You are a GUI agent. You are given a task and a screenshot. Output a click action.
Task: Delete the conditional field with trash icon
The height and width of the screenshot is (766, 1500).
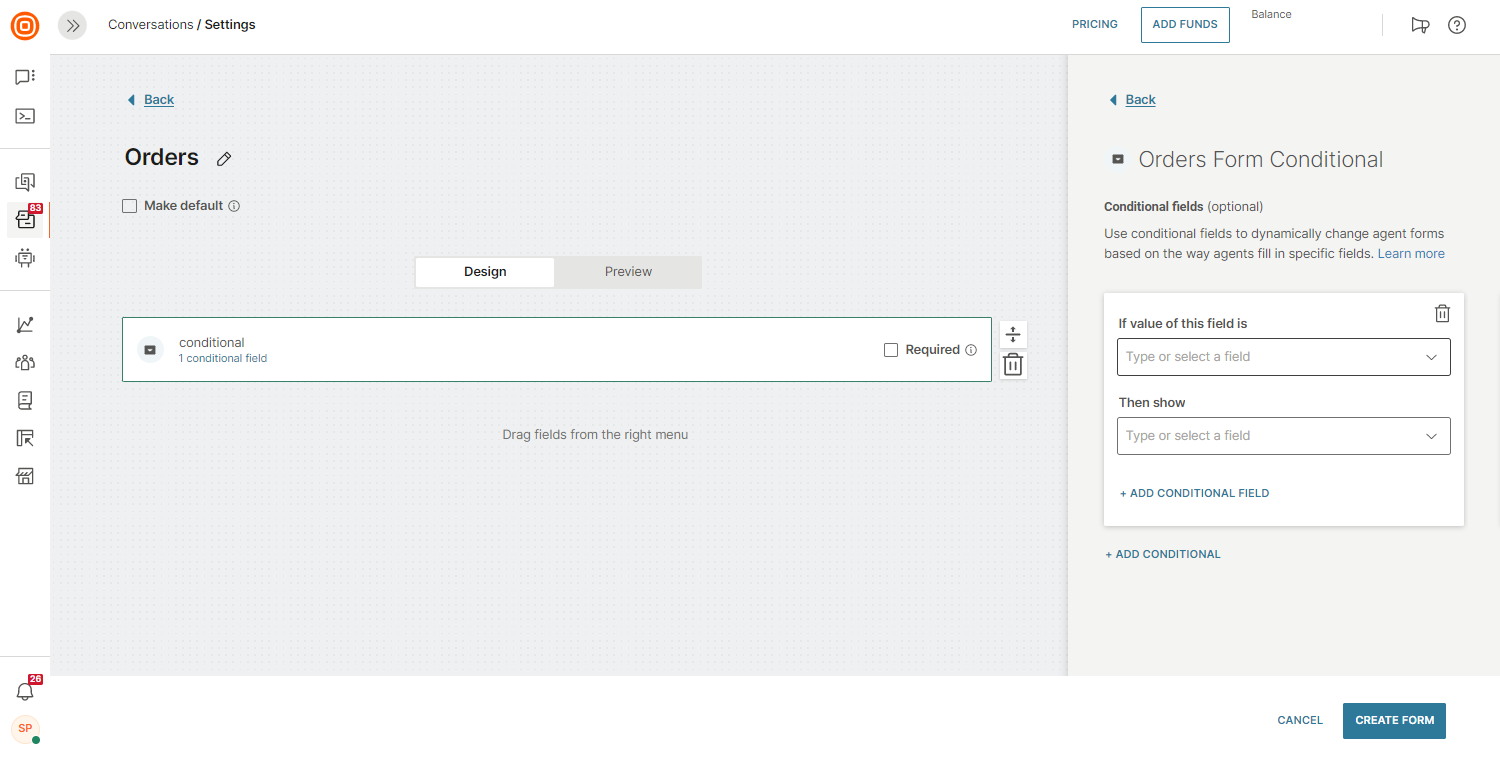1013,365
